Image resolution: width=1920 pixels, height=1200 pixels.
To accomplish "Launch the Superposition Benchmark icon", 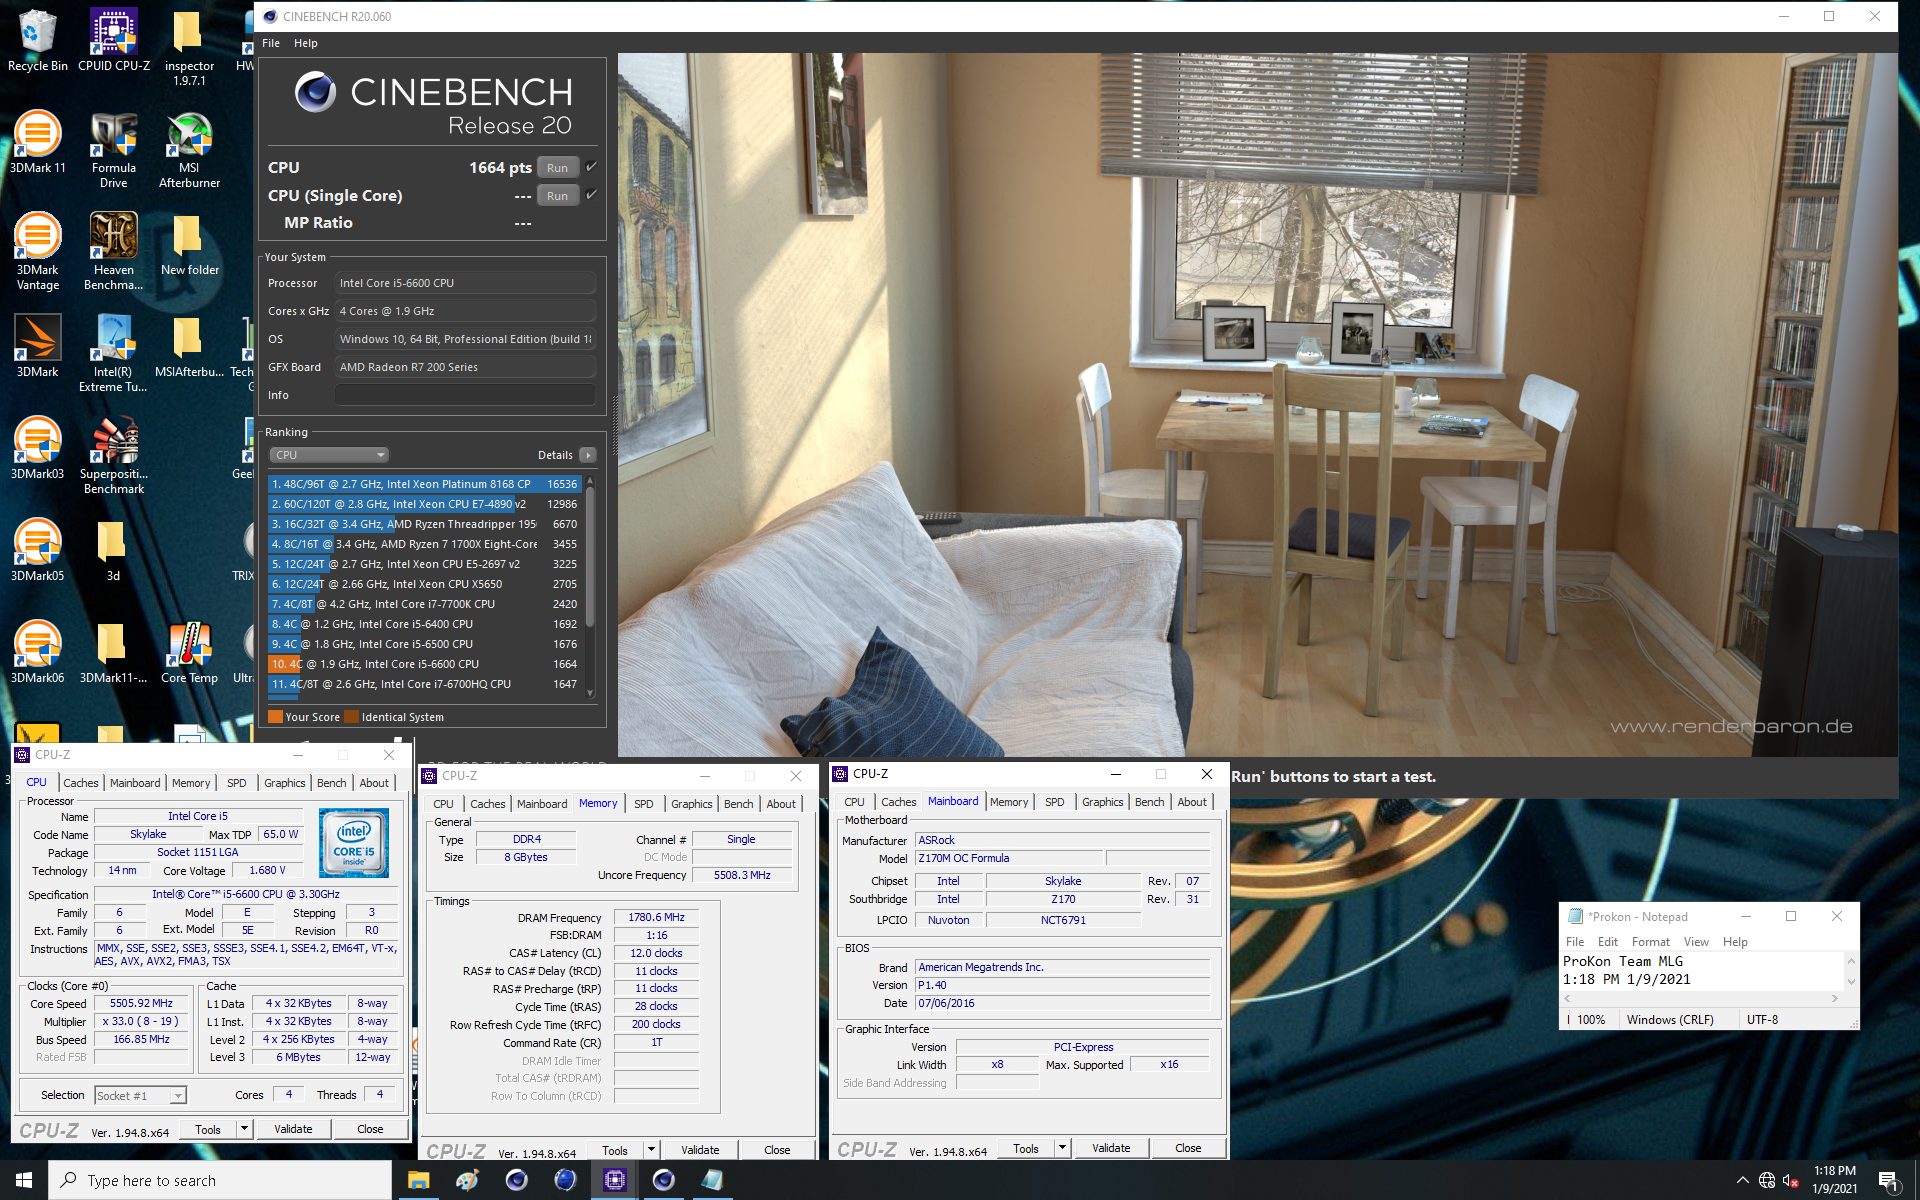I will 113,455.
